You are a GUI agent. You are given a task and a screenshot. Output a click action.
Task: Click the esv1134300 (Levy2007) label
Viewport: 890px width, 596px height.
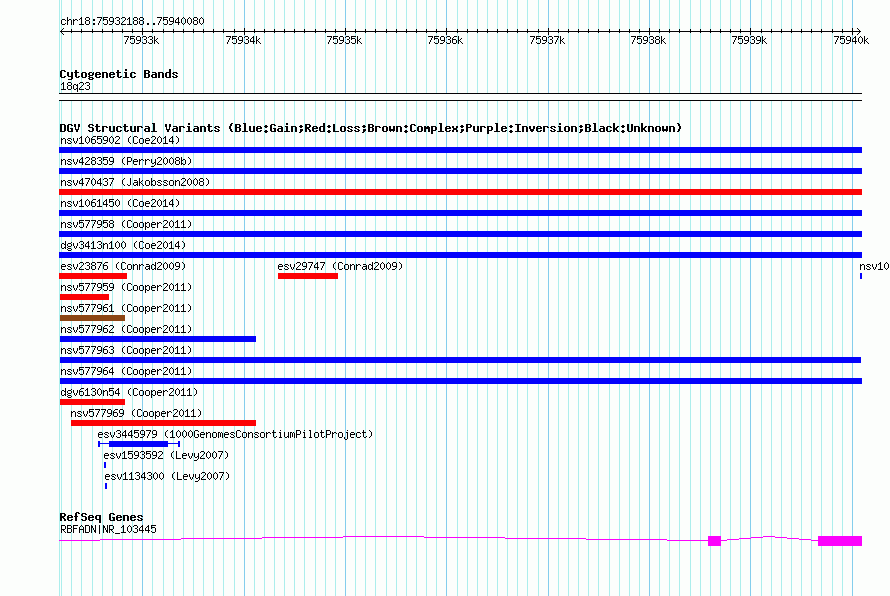point(167,476)
